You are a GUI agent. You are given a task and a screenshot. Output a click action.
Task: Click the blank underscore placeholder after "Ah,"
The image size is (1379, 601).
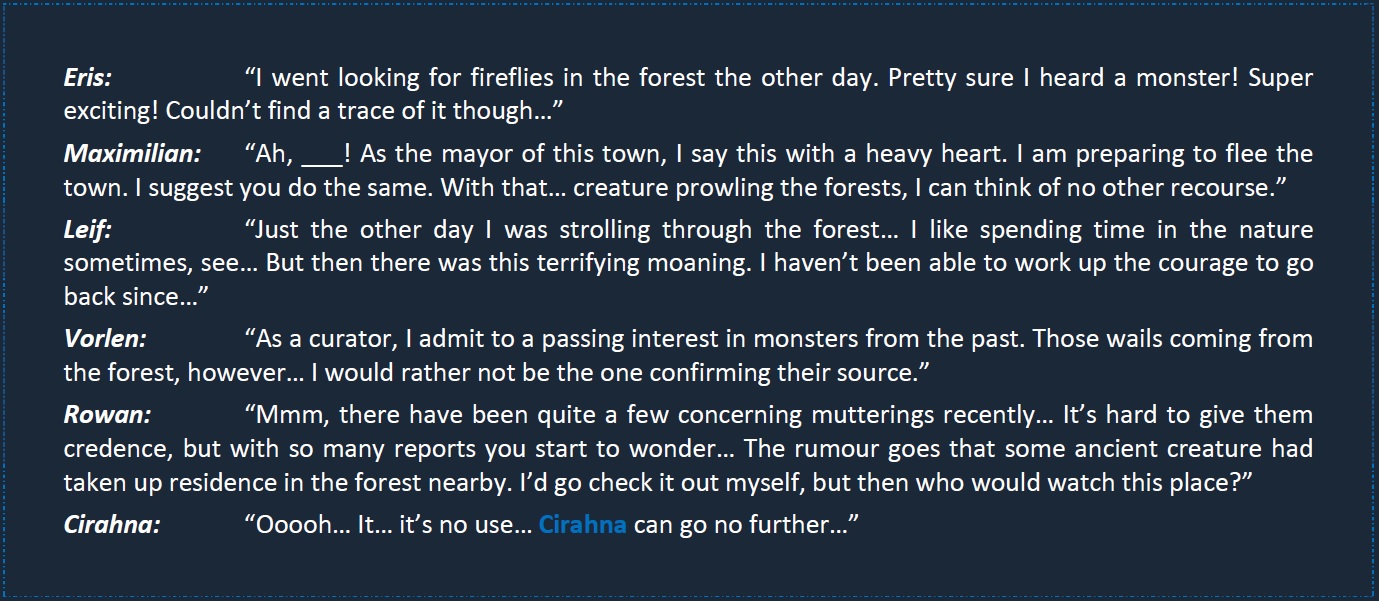point(321,154)
